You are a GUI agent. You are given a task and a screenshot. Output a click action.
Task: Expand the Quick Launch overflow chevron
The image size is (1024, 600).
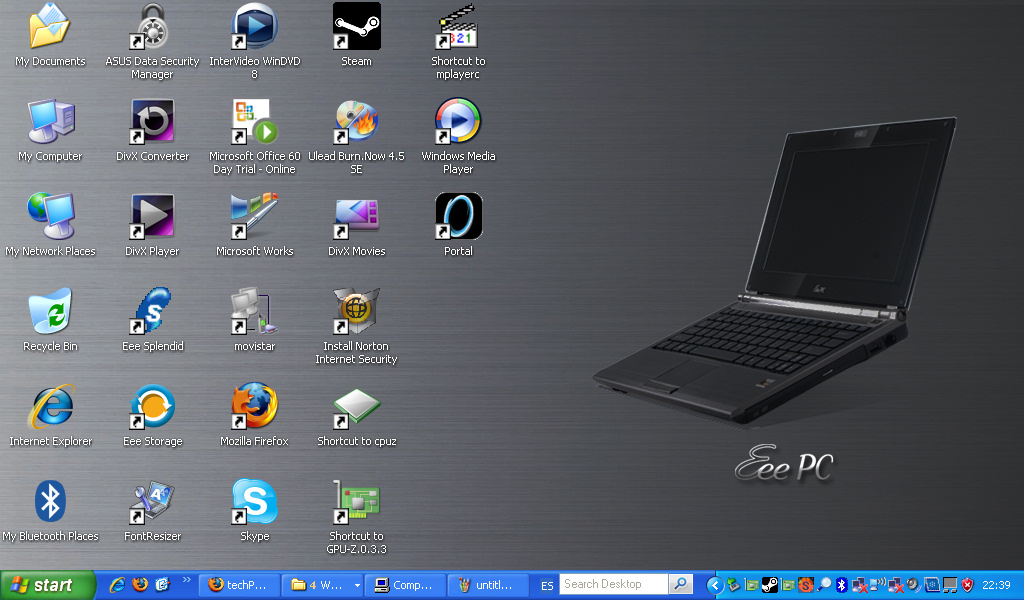pos(186,580)
